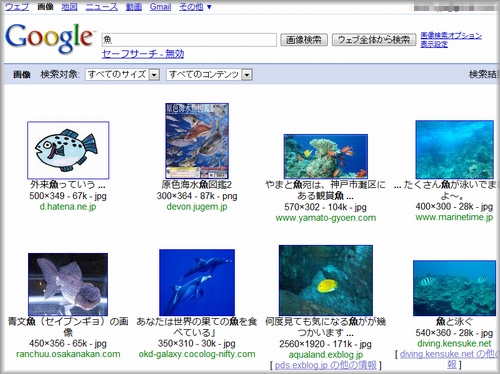The height and width of the screenshot is (374, 500).
Task: Open the 青文魚 goldfish thumbnail
Action: (68, 284)
